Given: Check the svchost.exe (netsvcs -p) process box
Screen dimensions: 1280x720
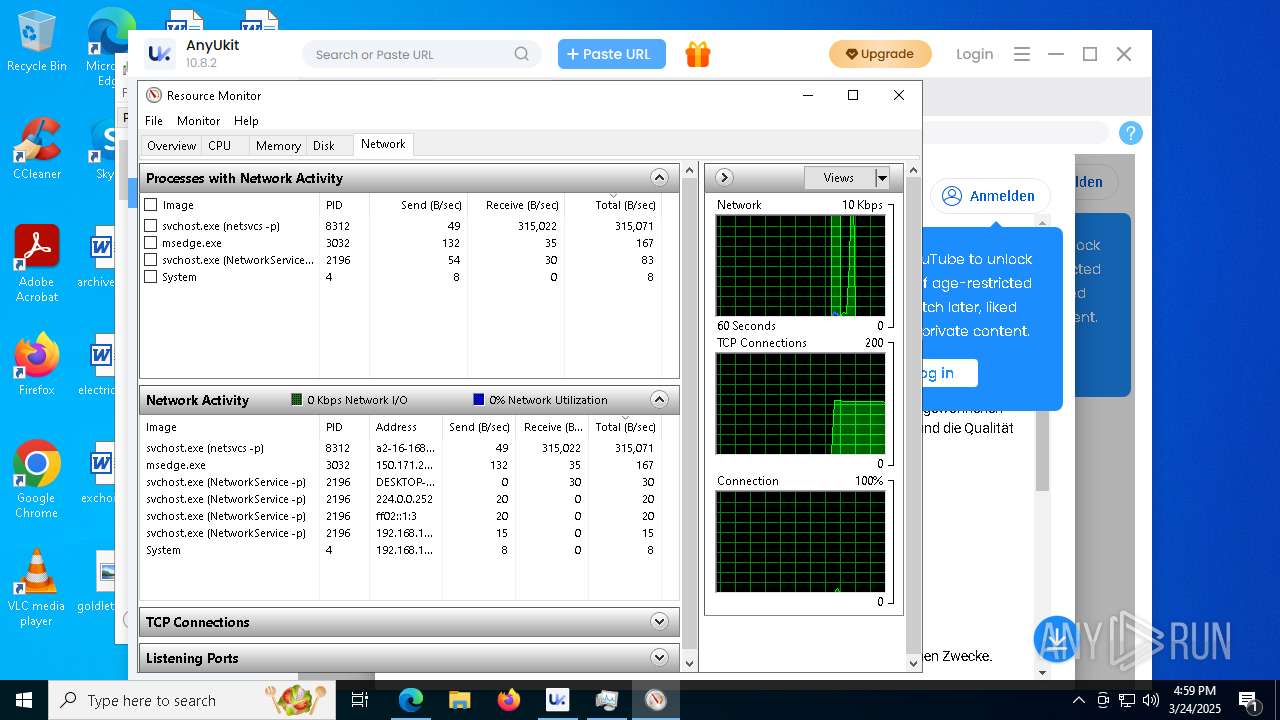Looking at the screenshot, I should [151, 226].
